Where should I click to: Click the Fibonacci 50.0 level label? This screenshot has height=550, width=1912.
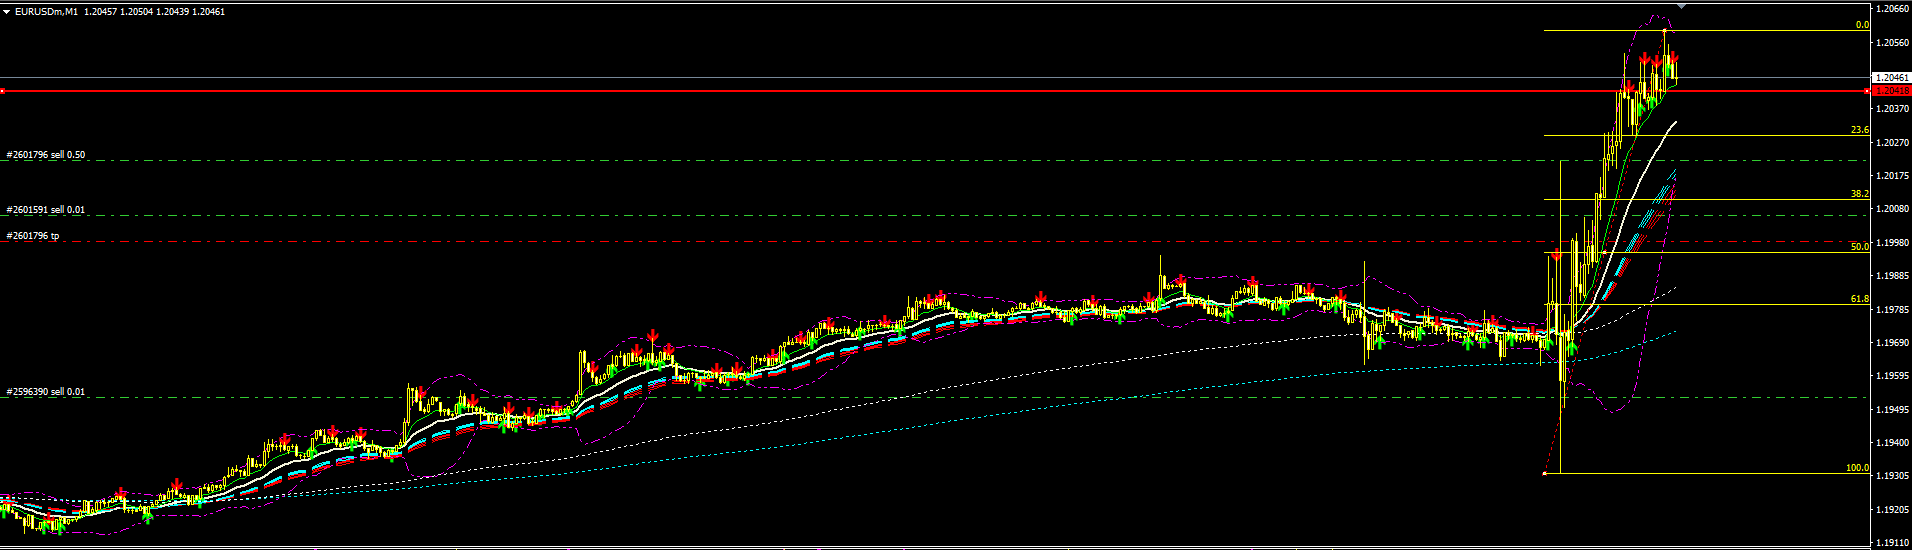(x=1860, y=246)
